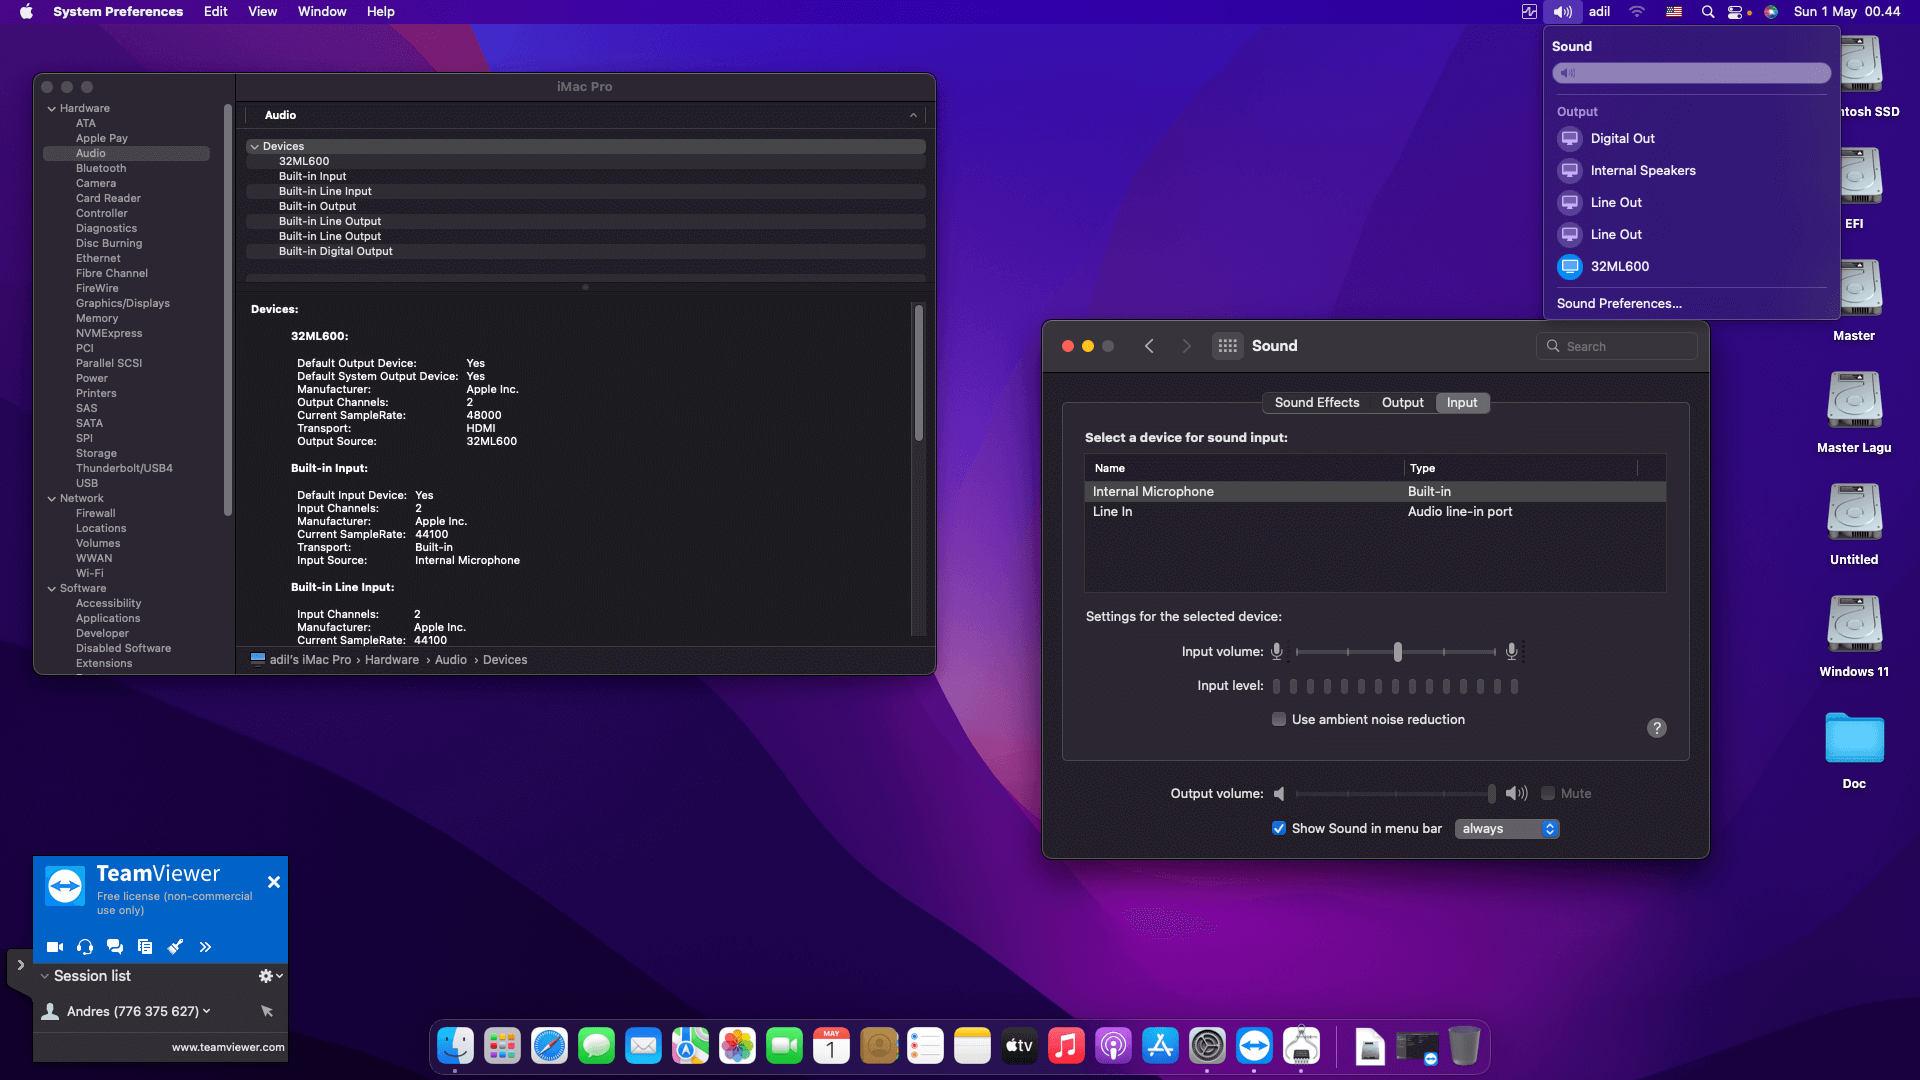Open Sound Preferences from Sound menu
The image size is (1920, 1080).
click(x=1619, y=303)
